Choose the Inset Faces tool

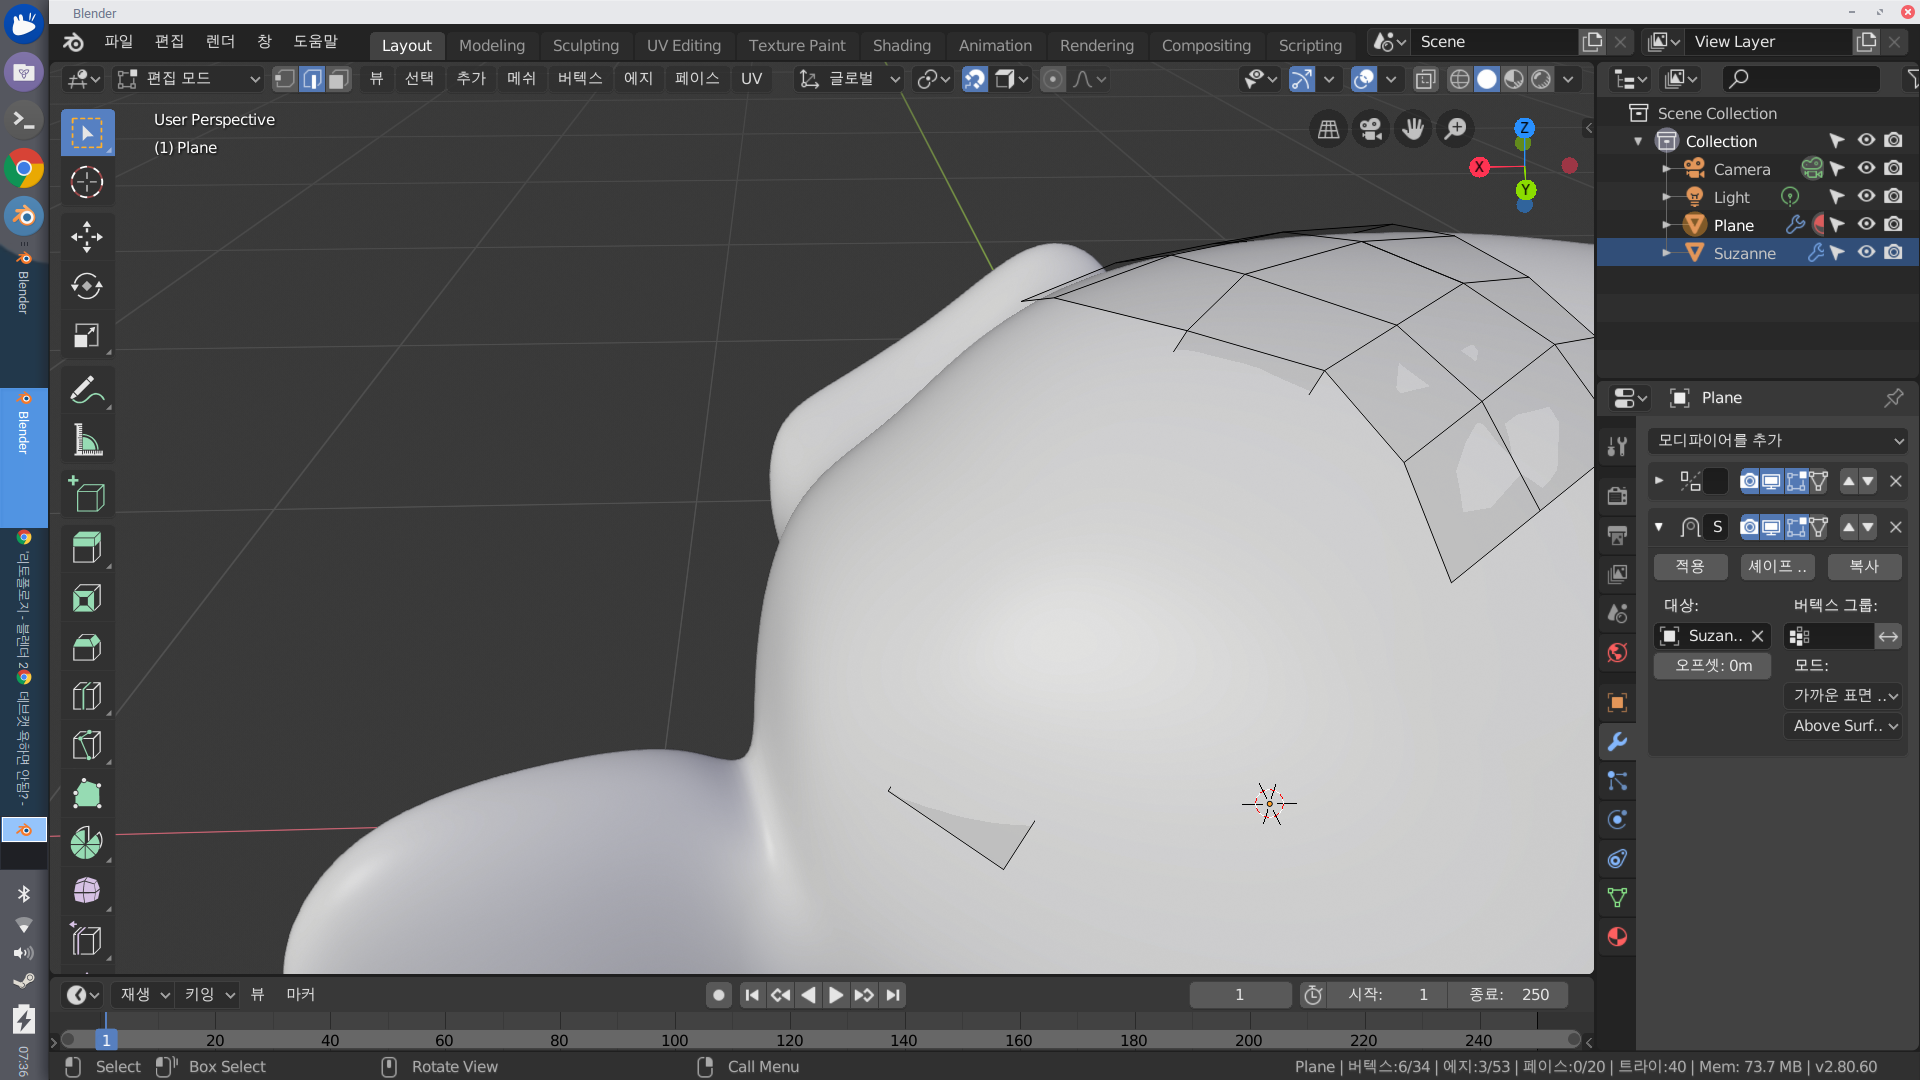tap(87, 598)
